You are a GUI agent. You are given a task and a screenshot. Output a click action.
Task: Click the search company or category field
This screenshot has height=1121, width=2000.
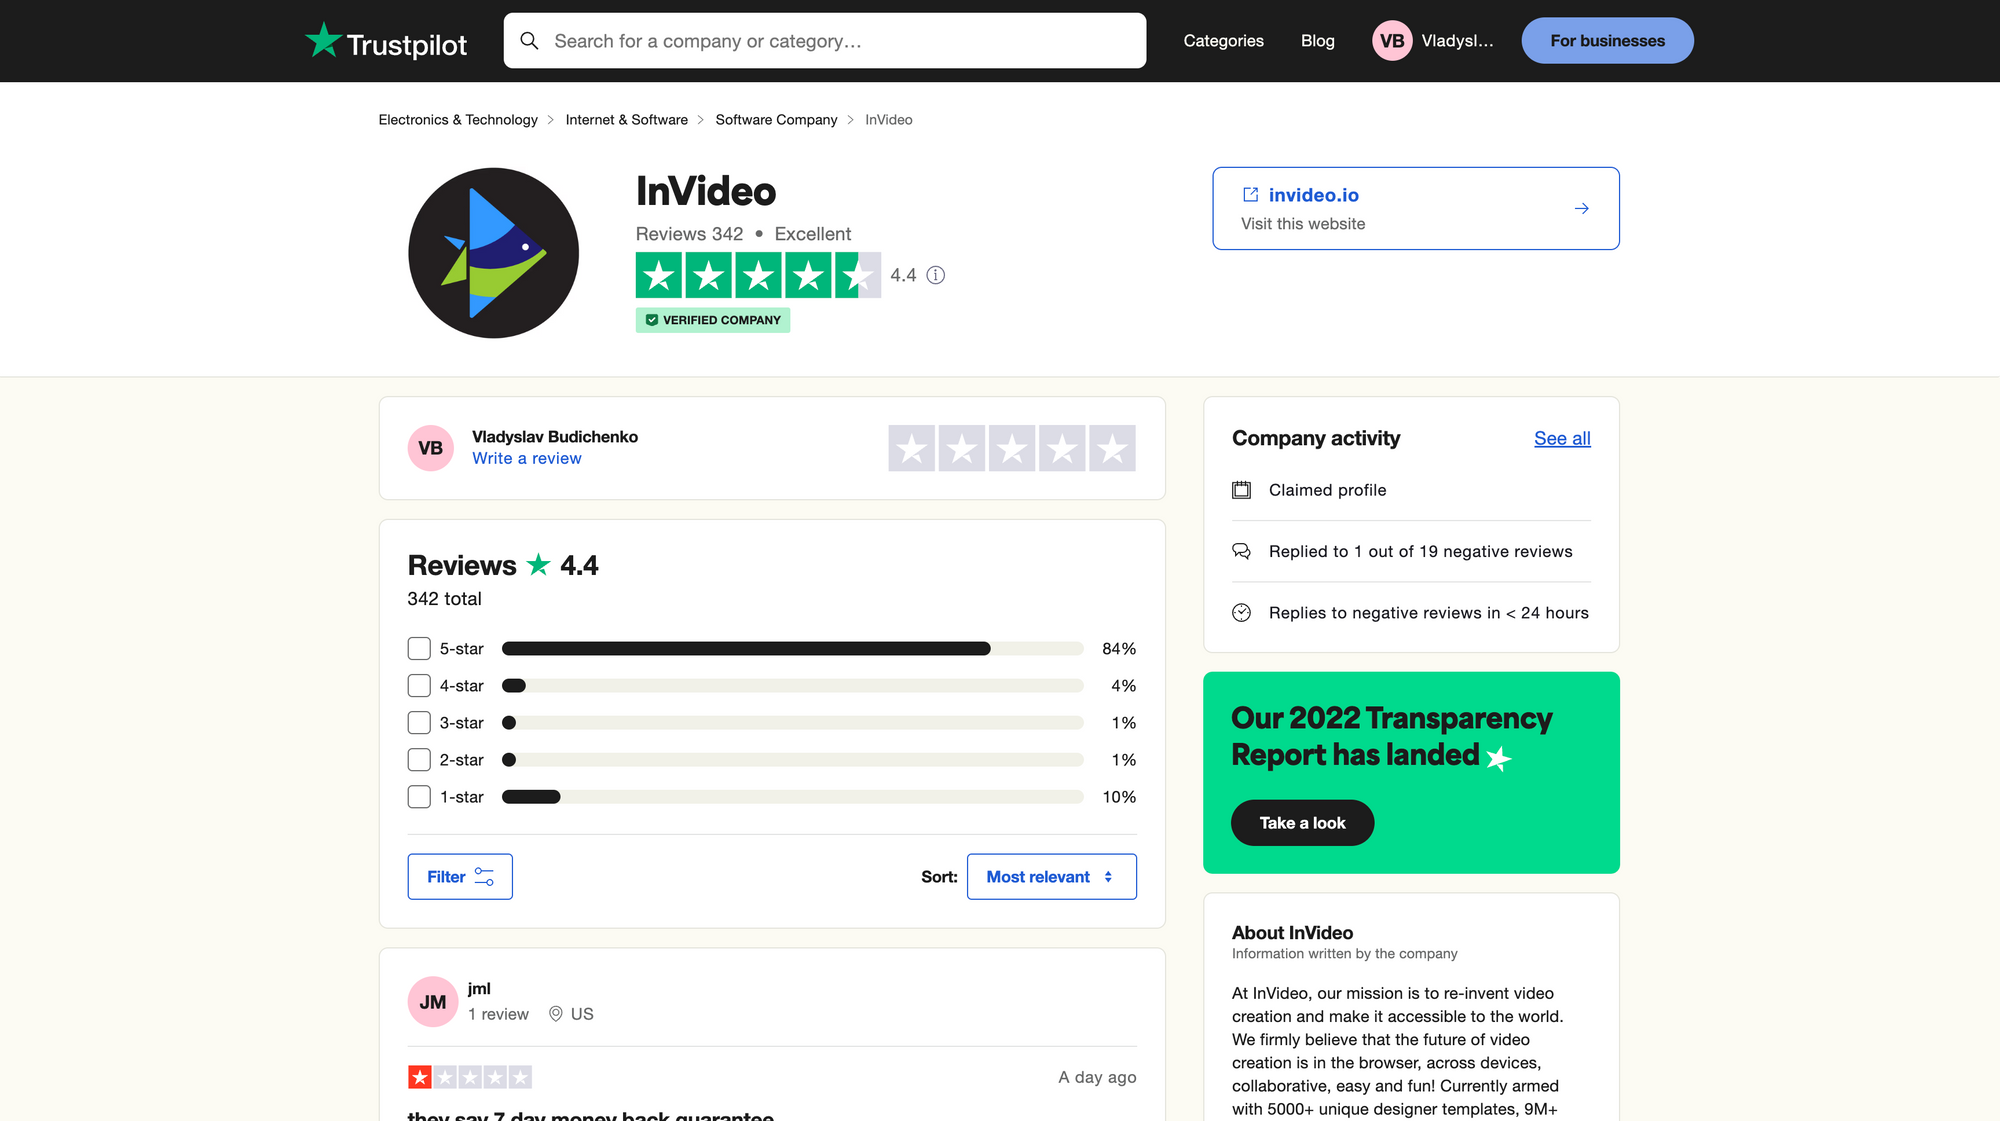coord(825,41)
